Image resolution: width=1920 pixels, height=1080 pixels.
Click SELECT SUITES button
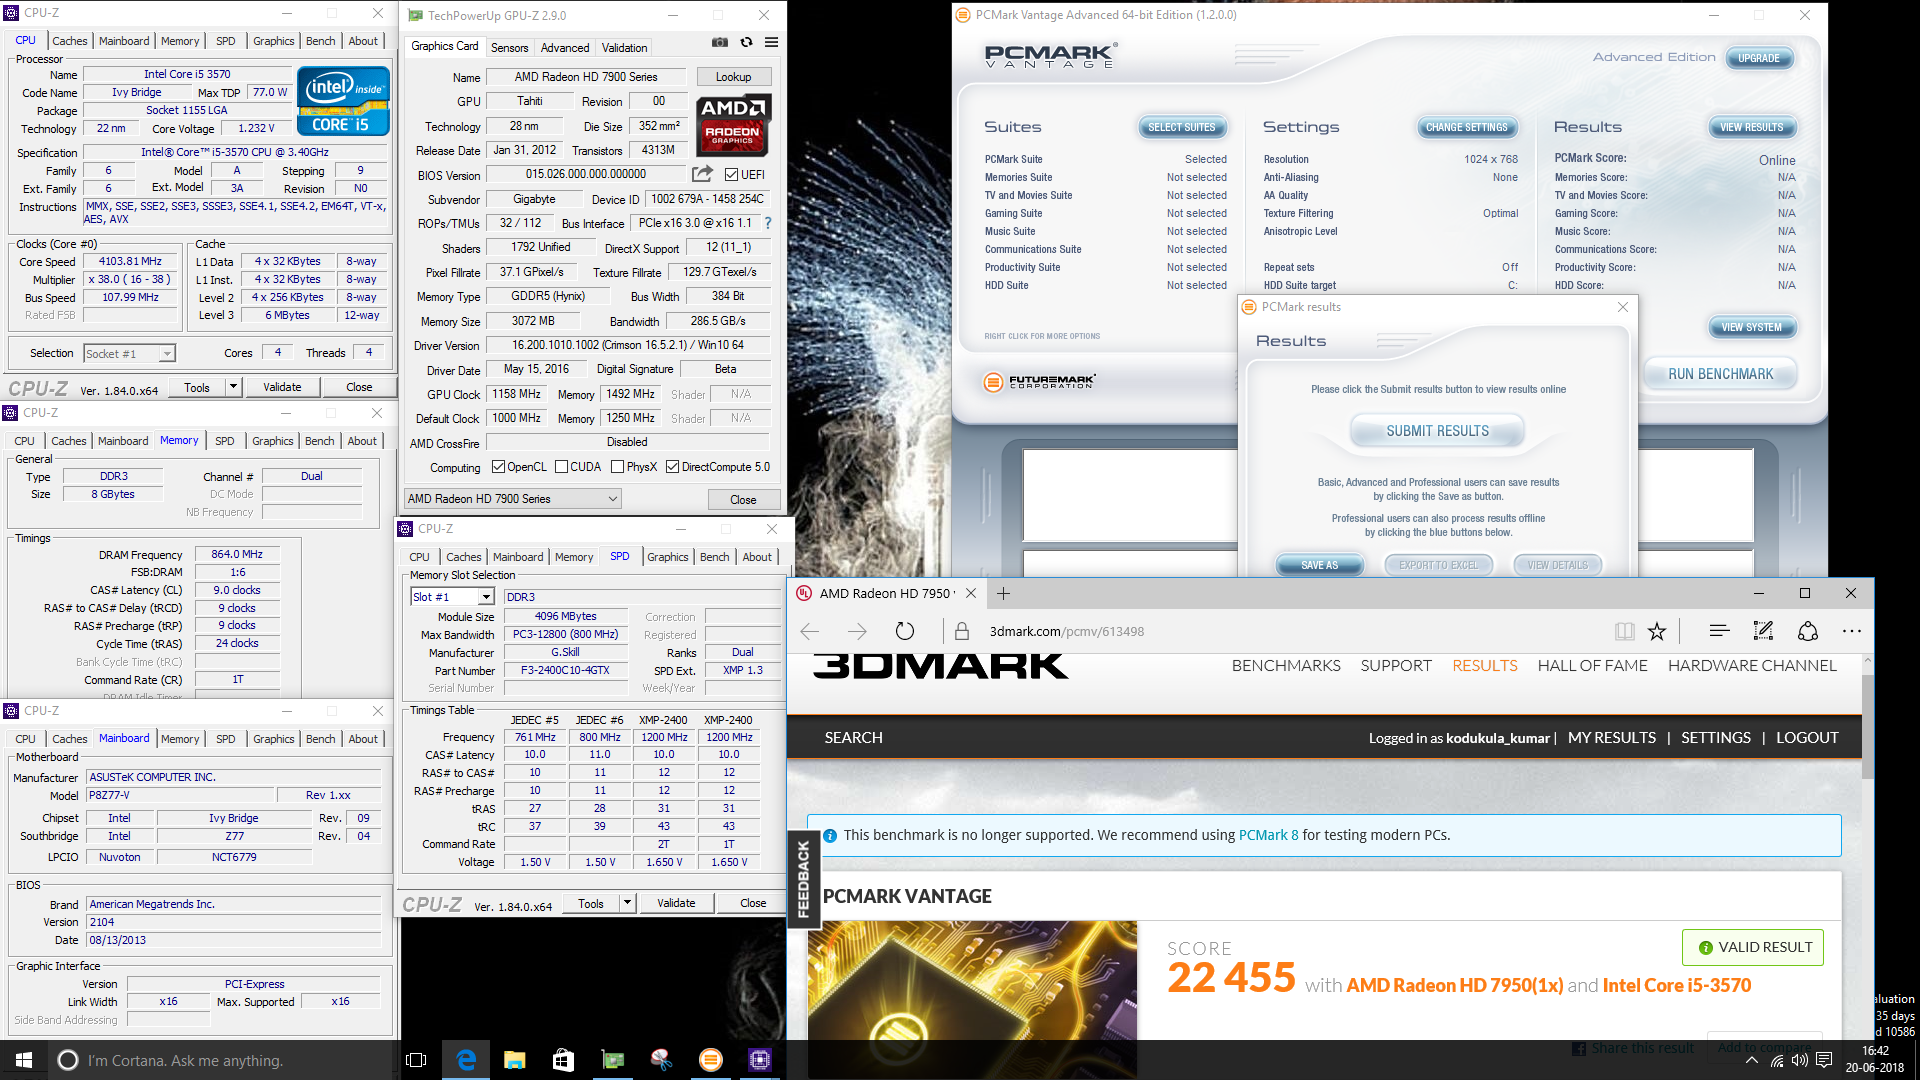coord(1182,127)
